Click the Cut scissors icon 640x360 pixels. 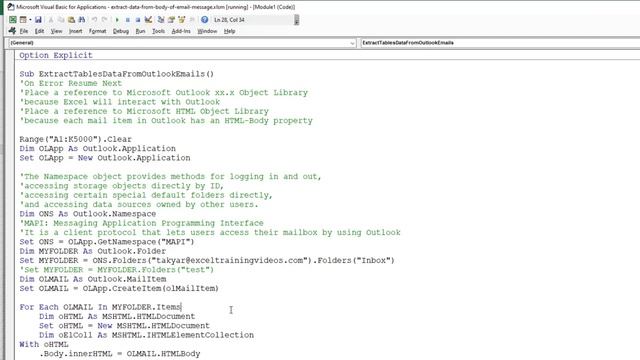pos(51,20)
